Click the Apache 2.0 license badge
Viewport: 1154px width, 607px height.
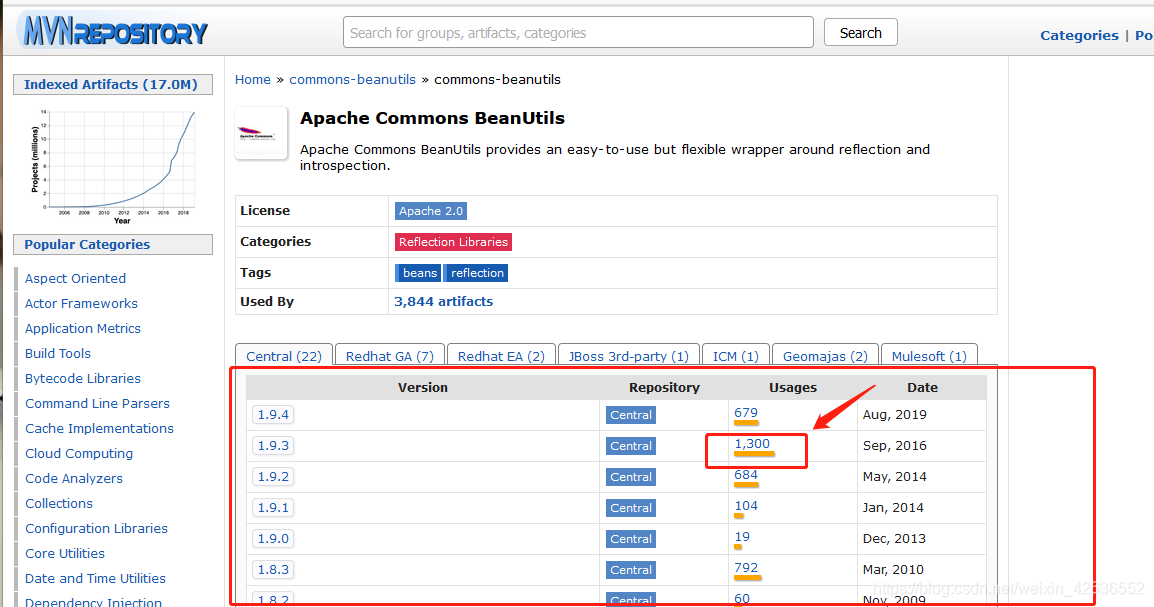[x=431, y=211]
